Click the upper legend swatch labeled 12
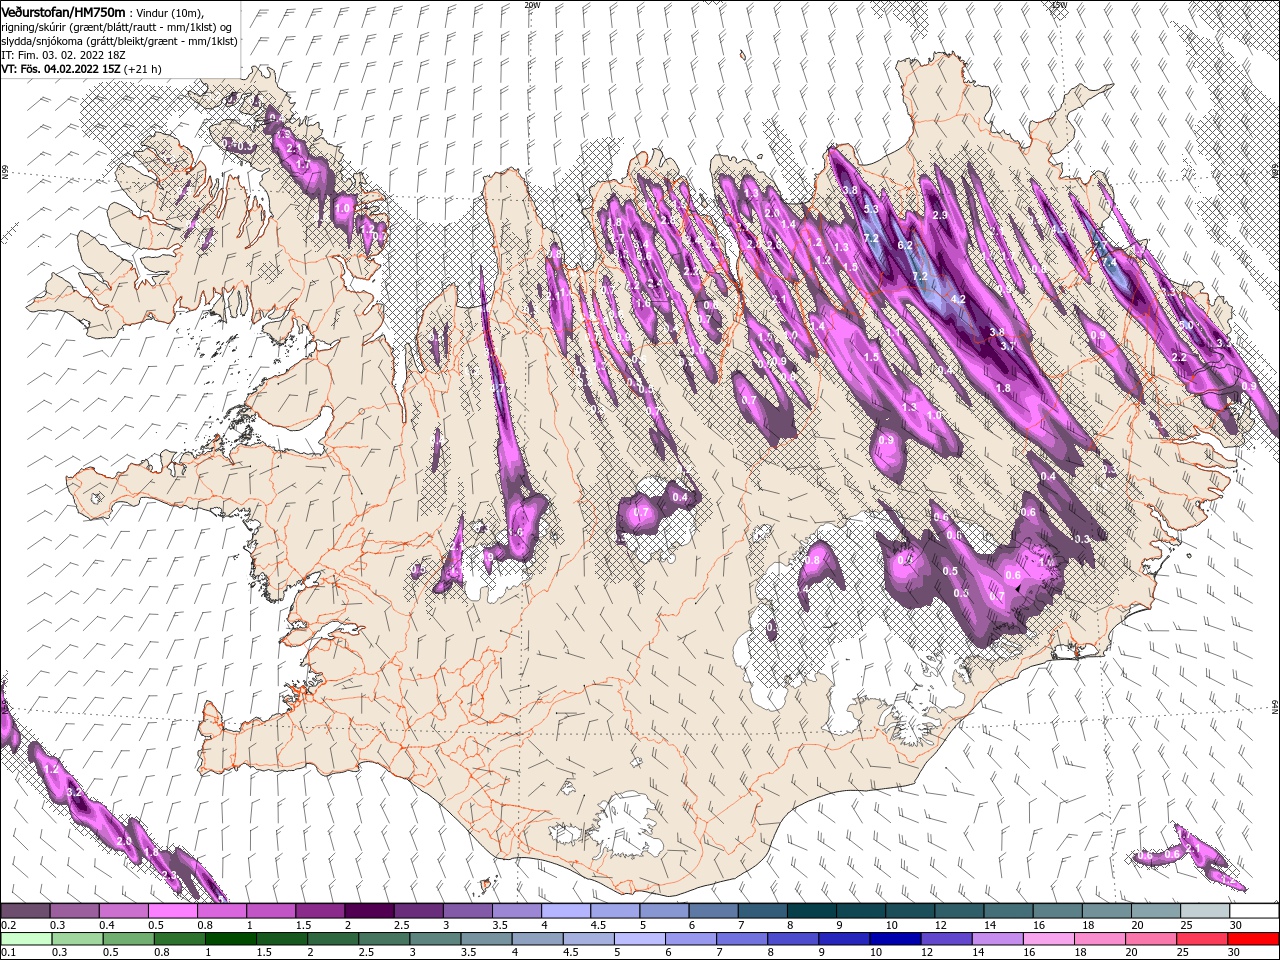This screenshot has height=960, width=1280. click(x=959, y=910)
